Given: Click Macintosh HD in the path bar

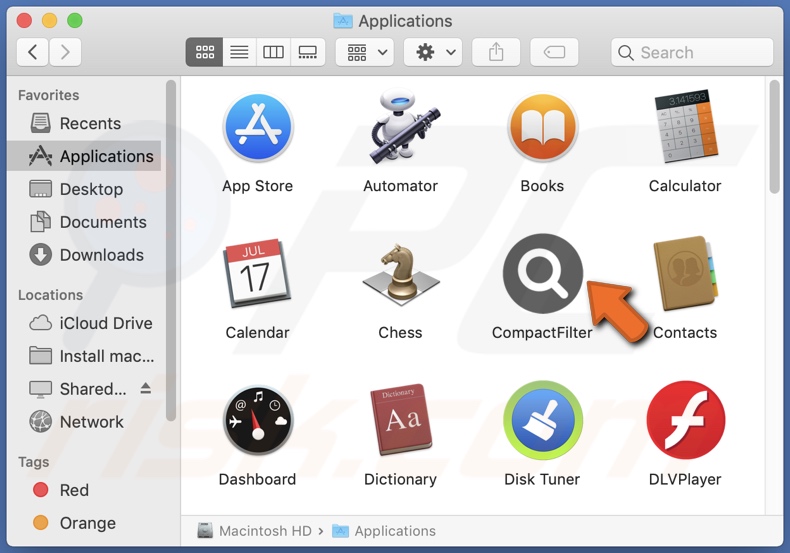Looking at the screenshot, I should point(254,531).
